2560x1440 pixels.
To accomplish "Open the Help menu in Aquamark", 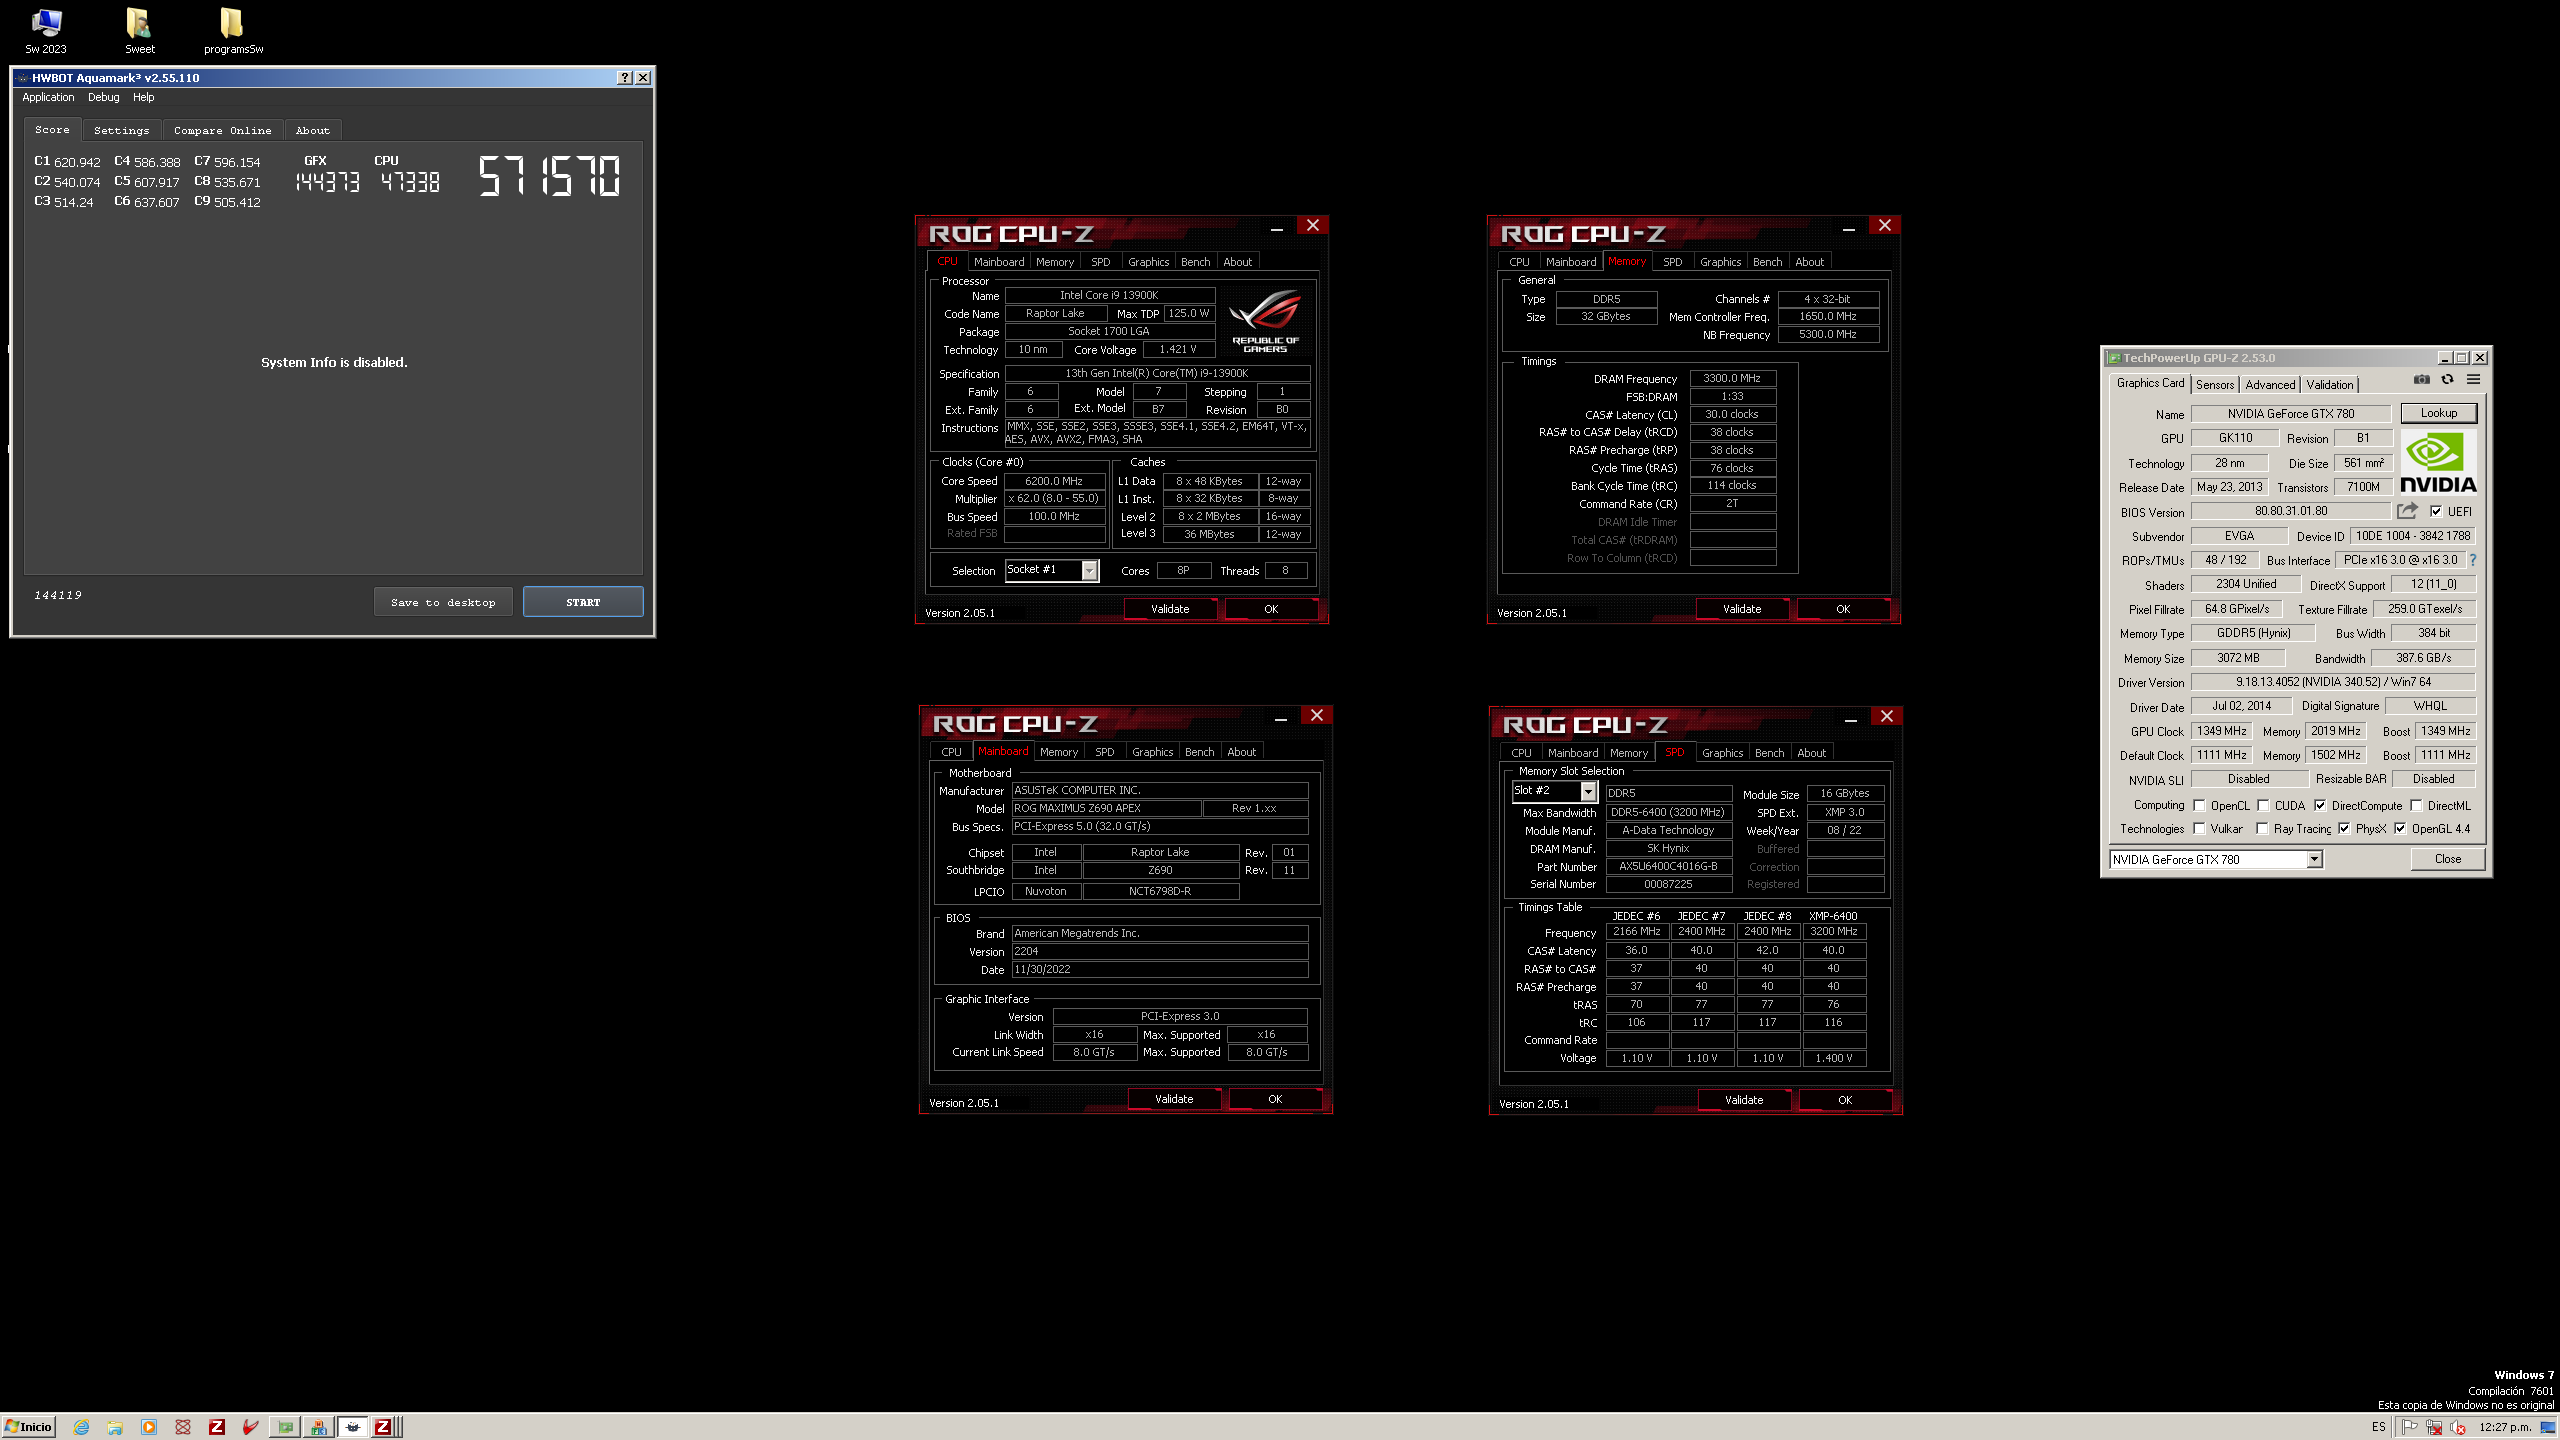I will (x=144, y=97).
